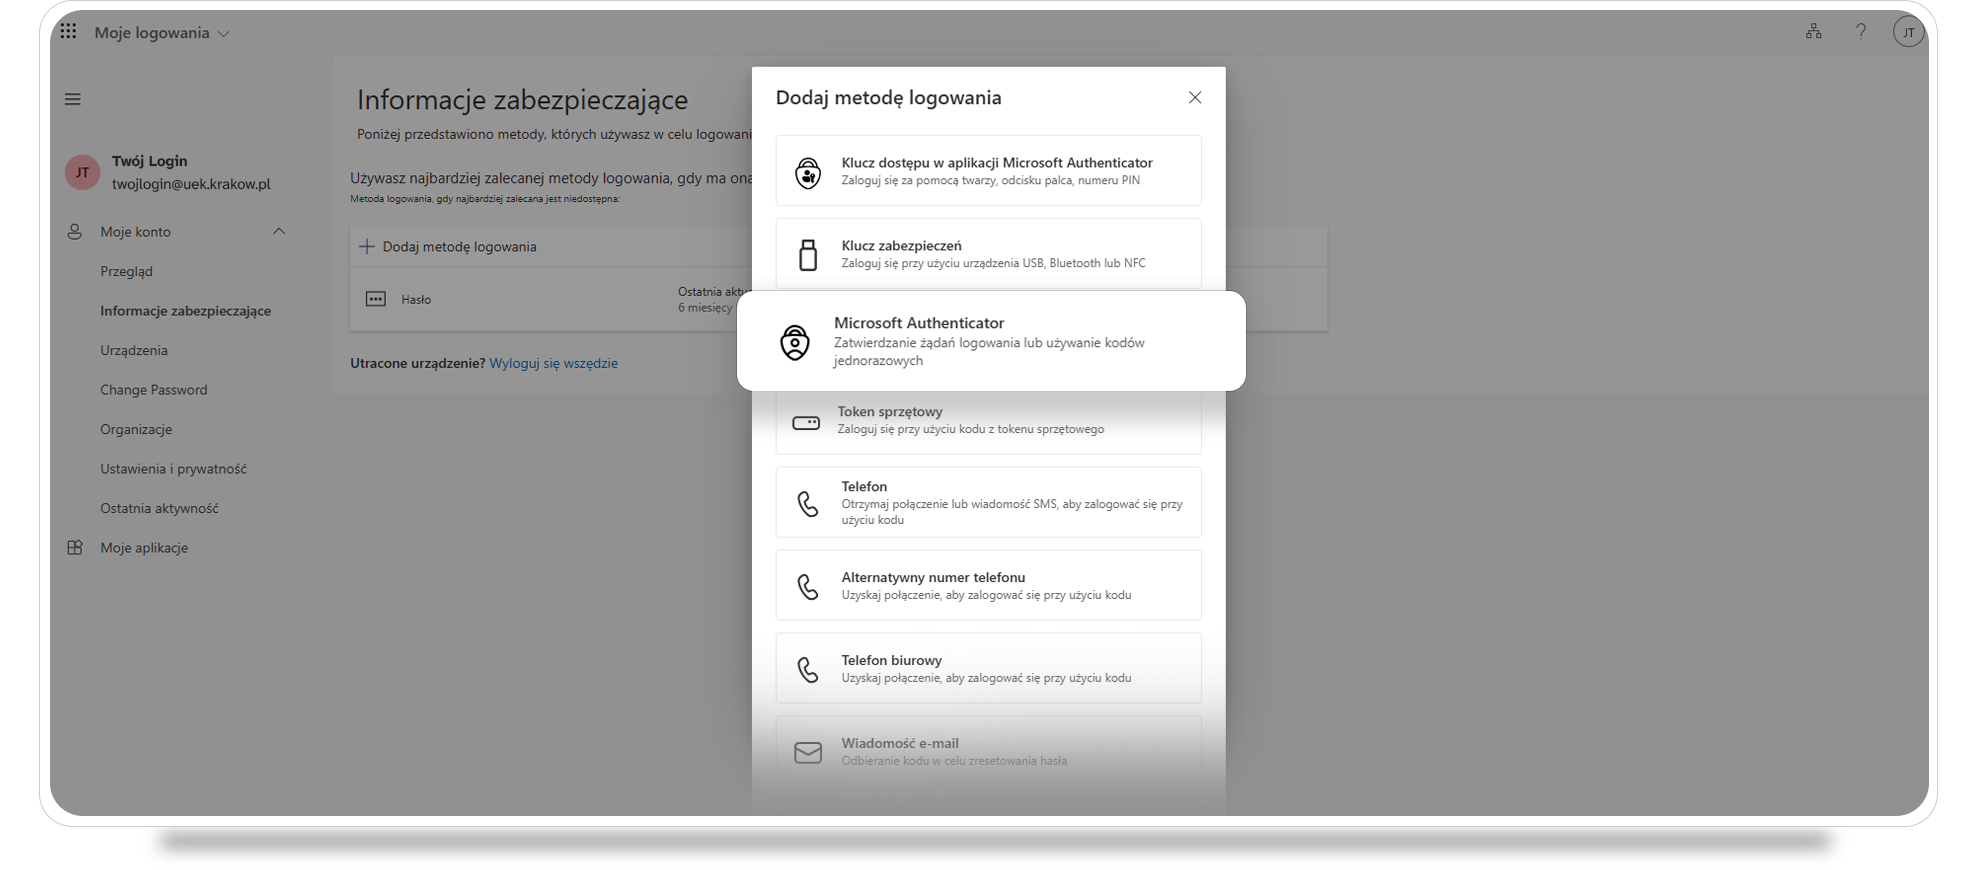Screen dimensions: 1978x870
Task: Click the Wiadomość e-mail envelope icon
Action: point(808,752)
